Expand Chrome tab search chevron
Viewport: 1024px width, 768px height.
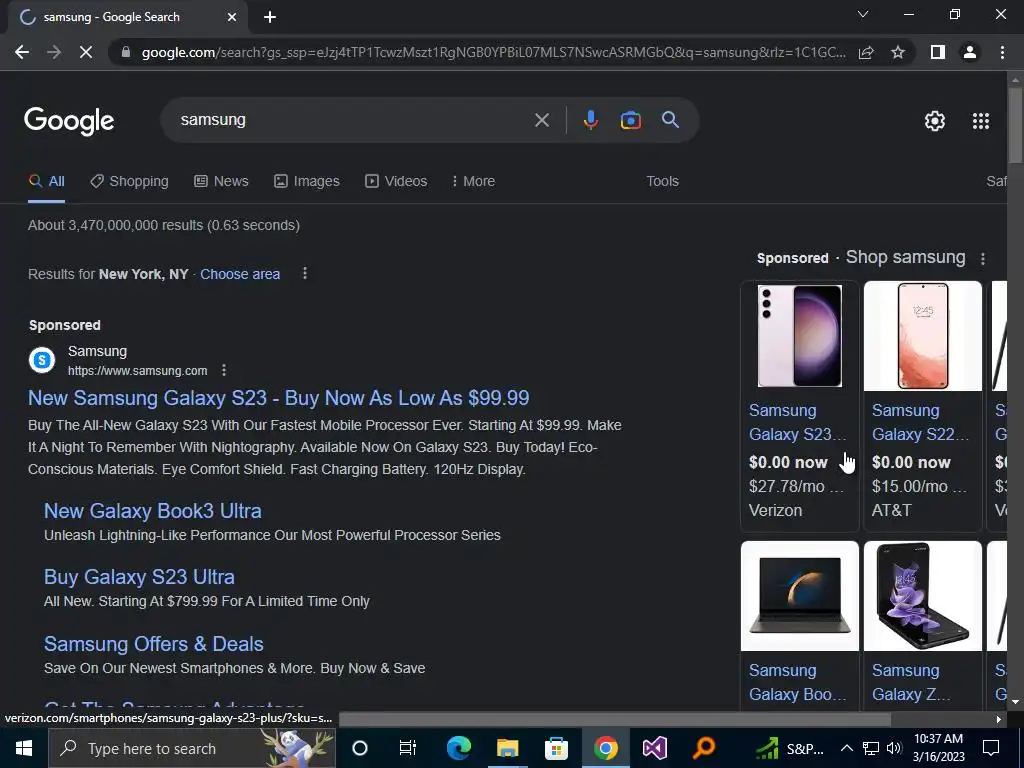tap(863, 14)
